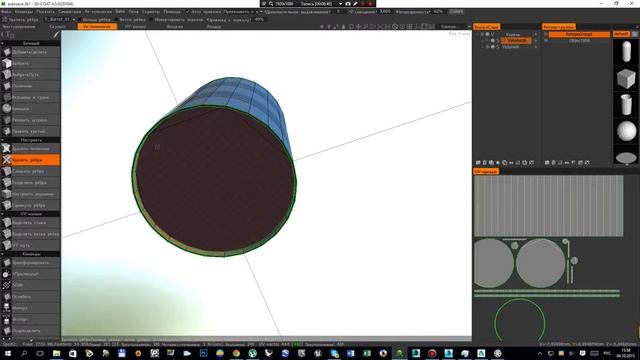
Task: Select the highlighted Volume layer name
Action: pos(517,41)
